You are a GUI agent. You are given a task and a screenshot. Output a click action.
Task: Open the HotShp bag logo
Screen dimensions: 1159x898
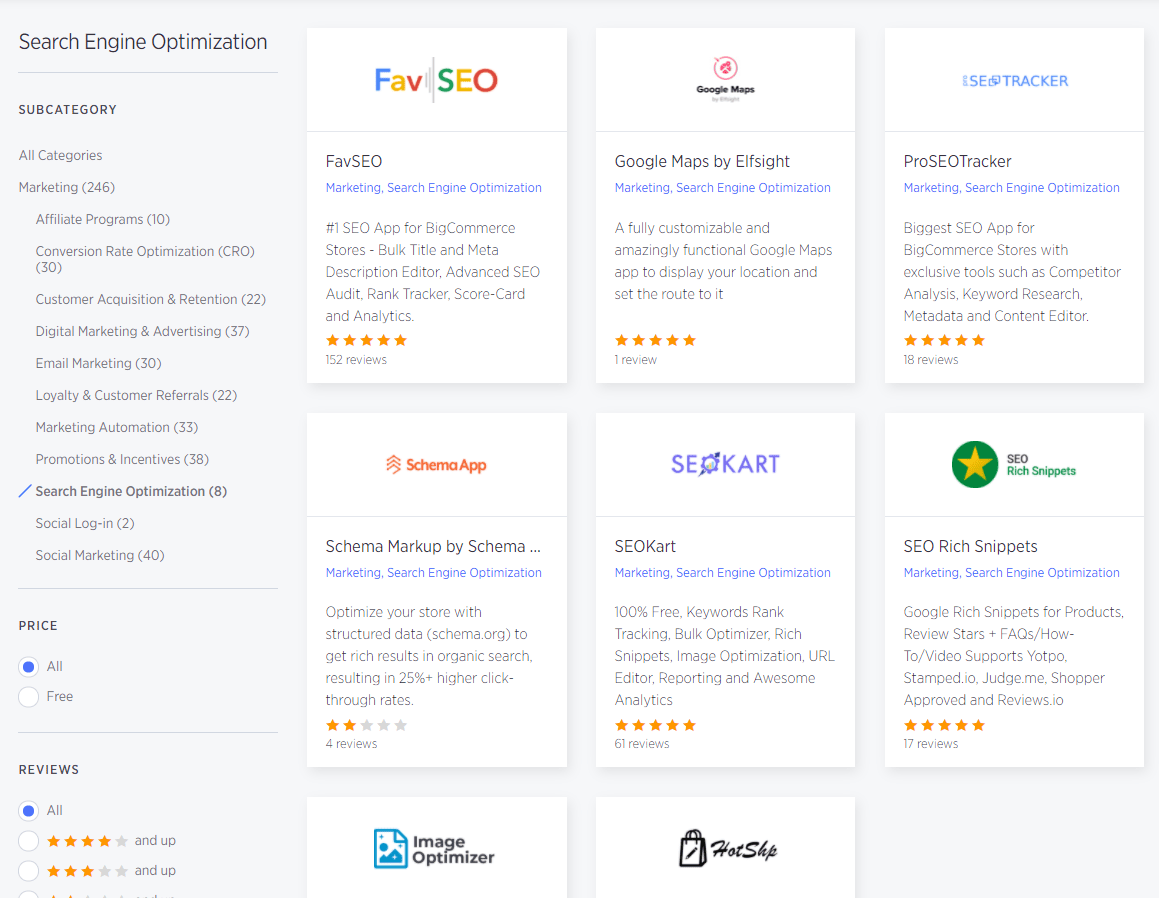(x=727, y=848)
